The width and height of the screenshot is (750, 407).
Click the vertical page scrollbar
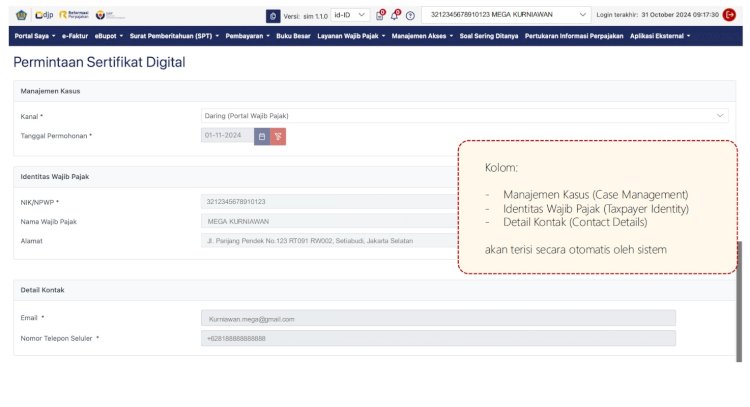pyautogui.click(x=740, y=300)
